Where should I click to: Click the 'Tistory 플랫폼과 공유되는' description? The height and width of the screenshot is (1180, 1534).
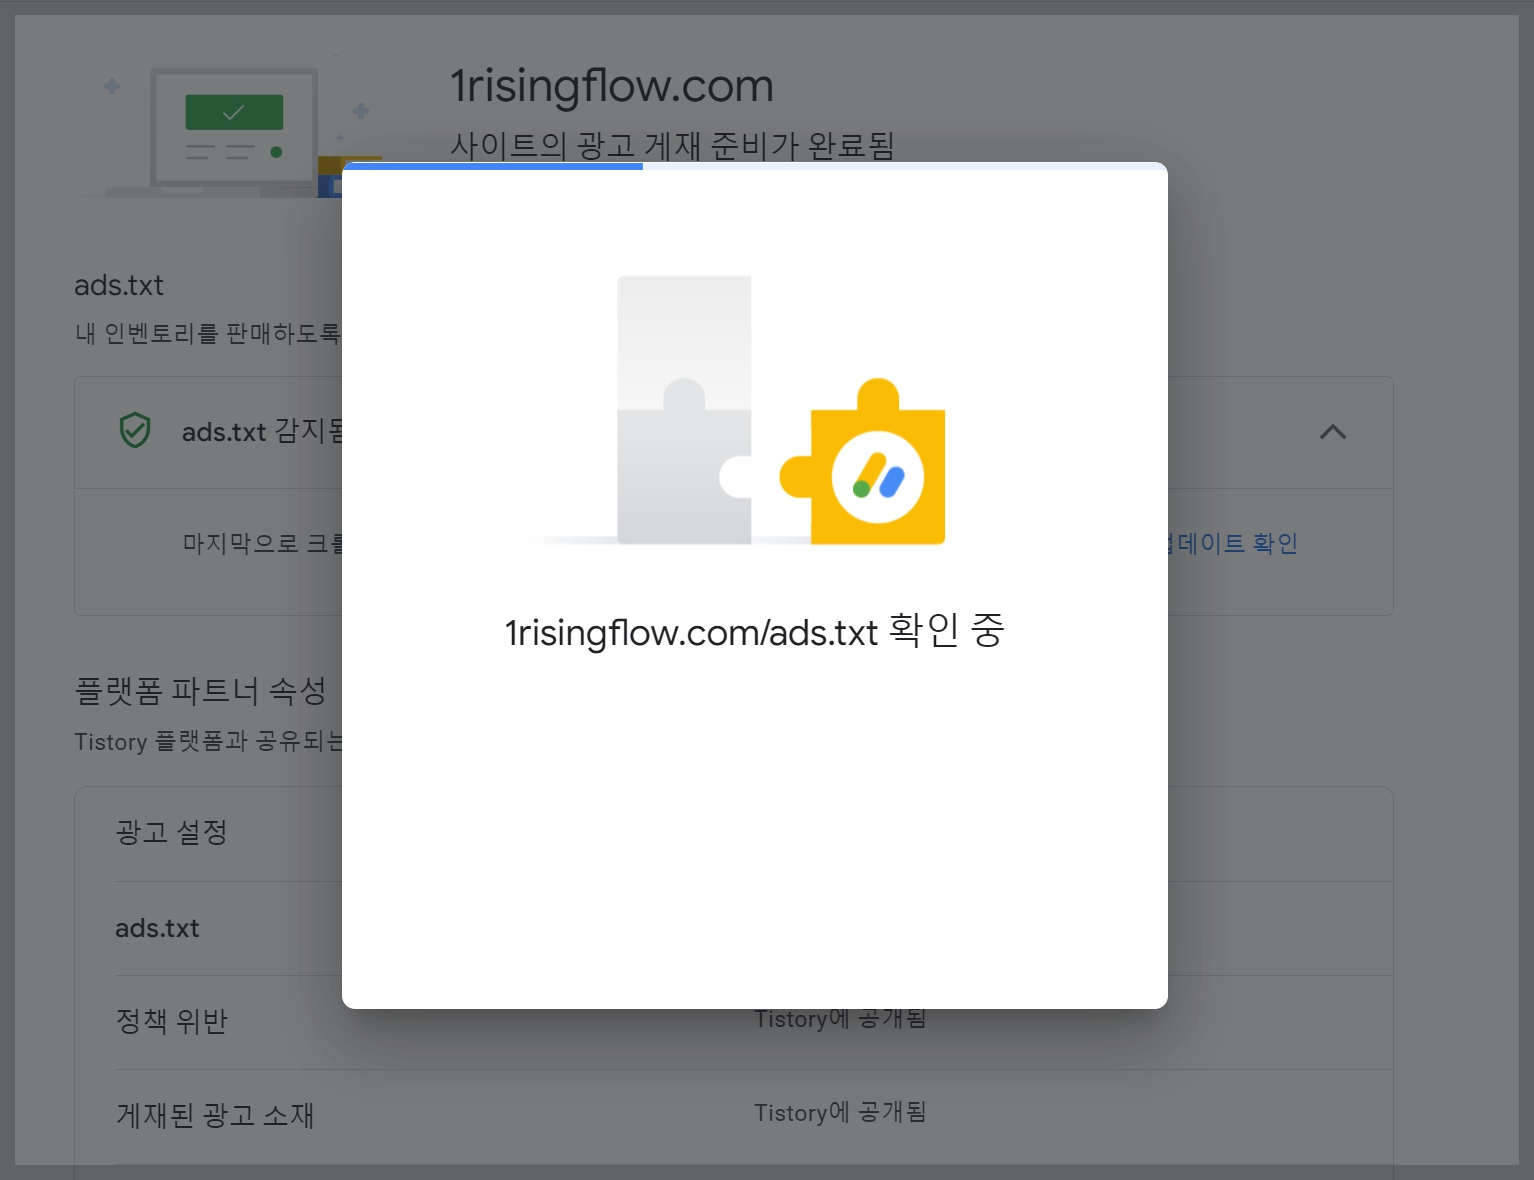(x=208, y=741)
